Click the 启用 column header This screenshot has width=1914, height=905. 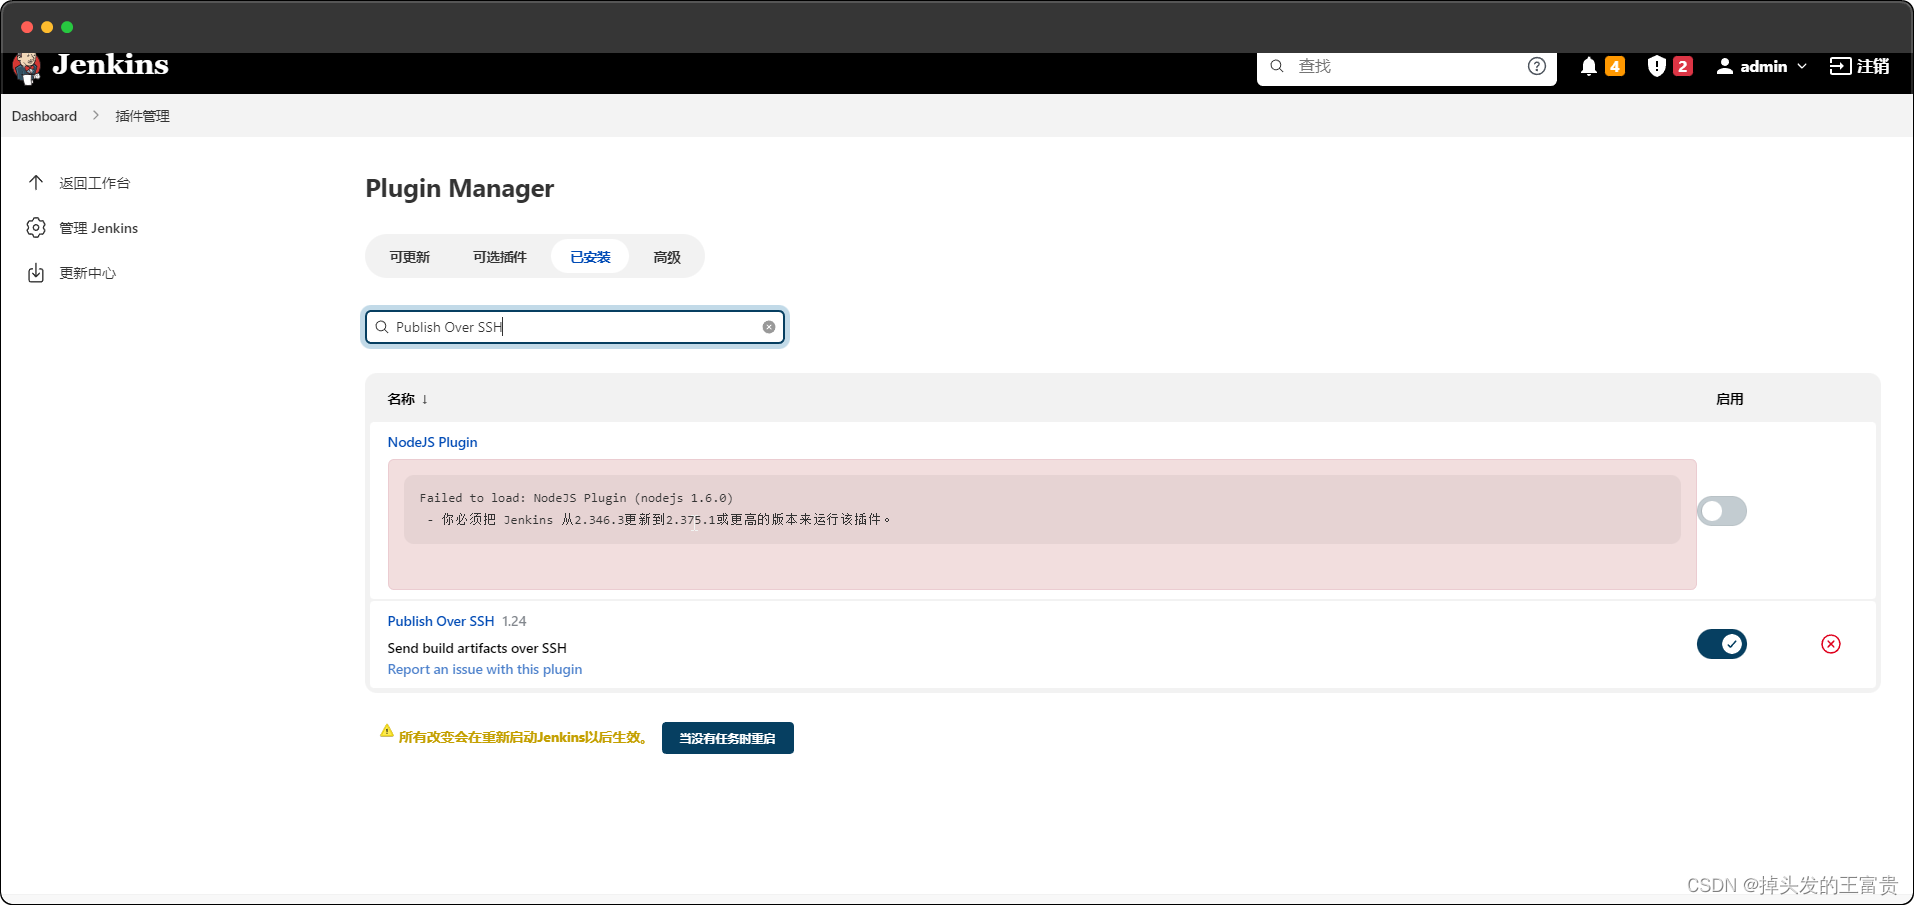1730,399
